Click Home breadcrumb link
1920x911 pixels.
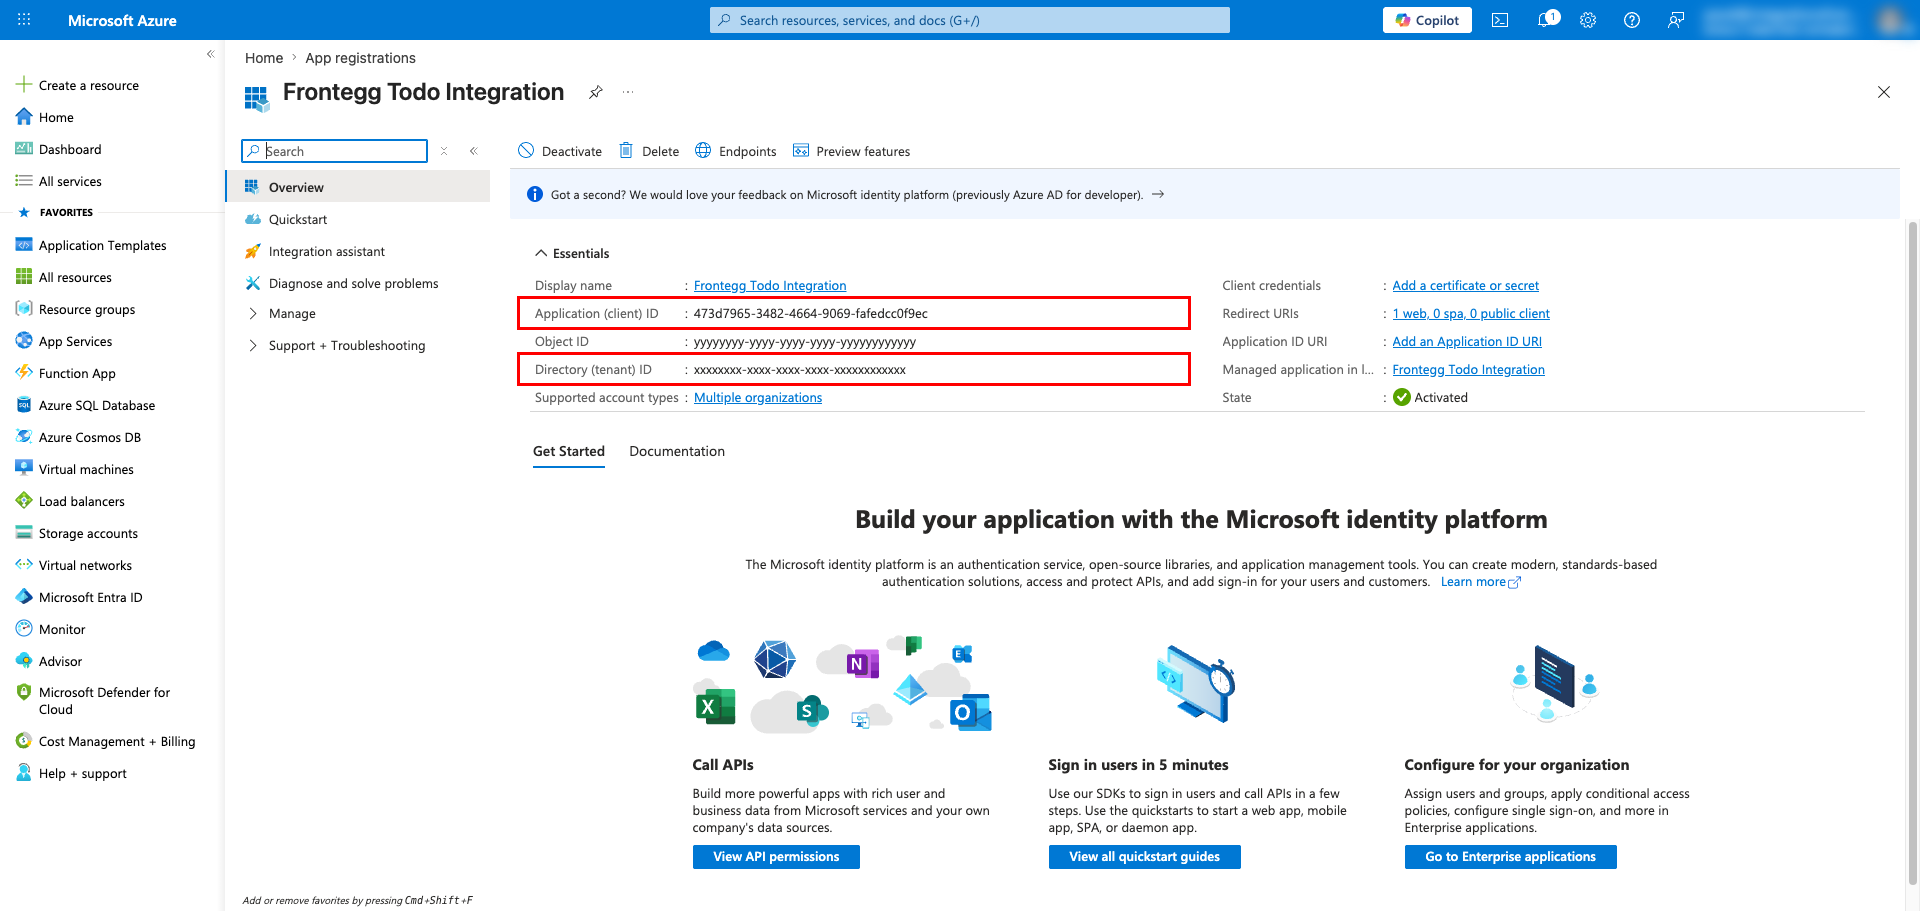(264, 58)
